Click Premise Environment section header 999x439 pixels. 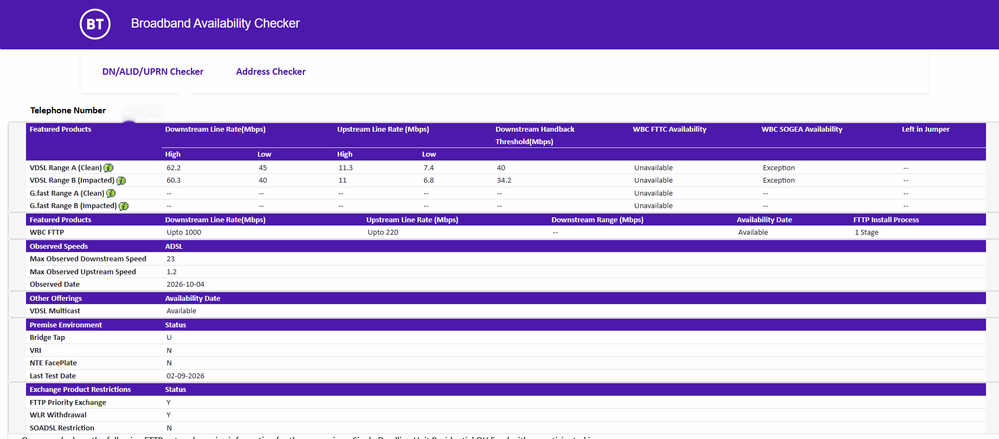point(66,325)
